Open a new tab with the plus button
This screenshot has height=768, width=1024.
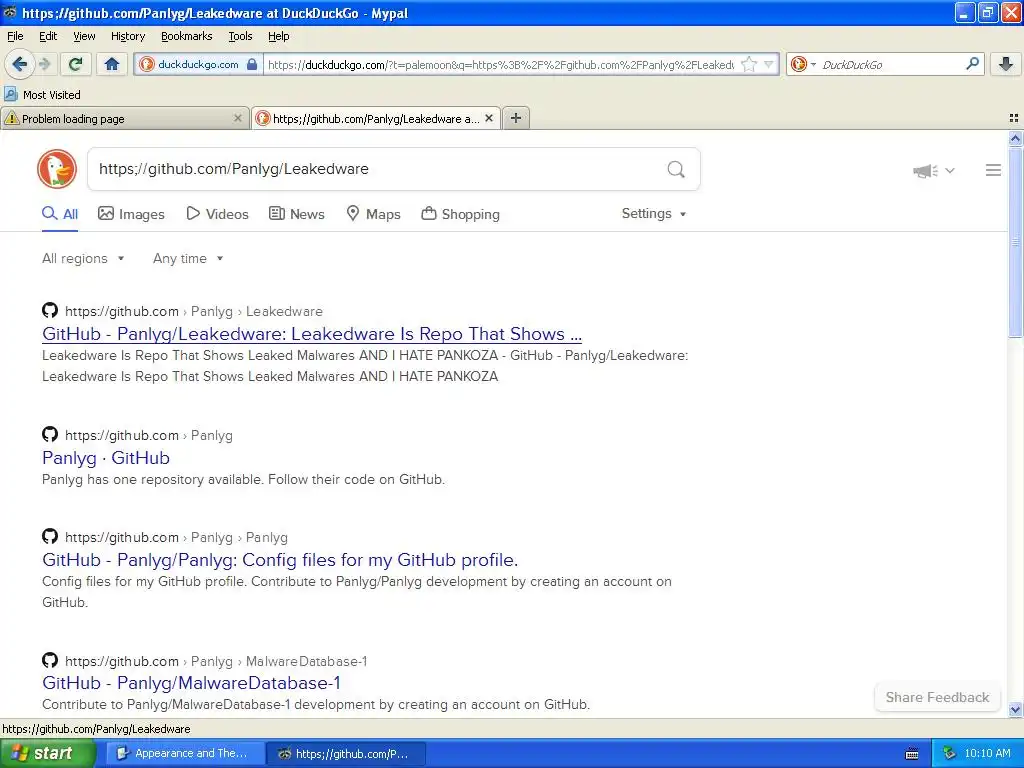click(516, 118)
